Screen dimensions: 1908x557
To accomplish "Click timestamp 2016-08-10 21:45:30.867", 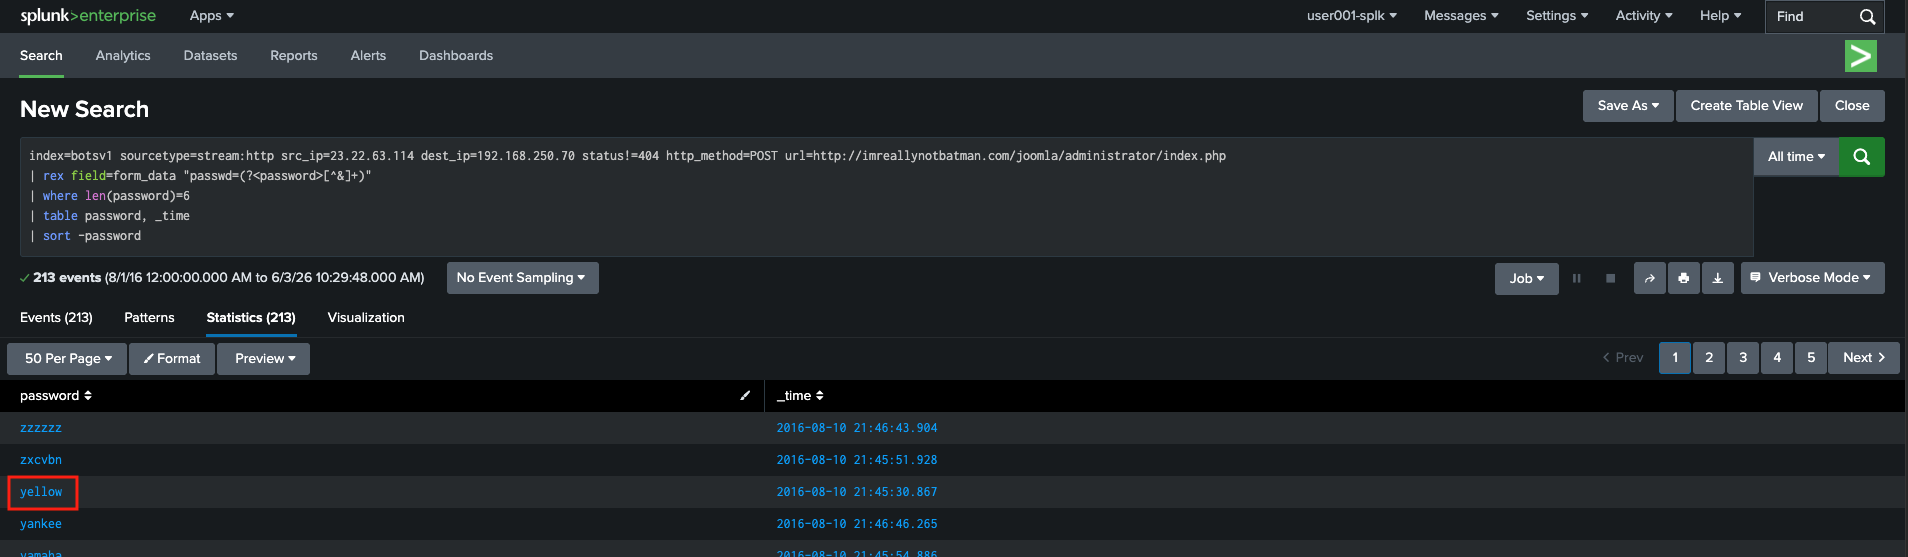I will point(857,492).
